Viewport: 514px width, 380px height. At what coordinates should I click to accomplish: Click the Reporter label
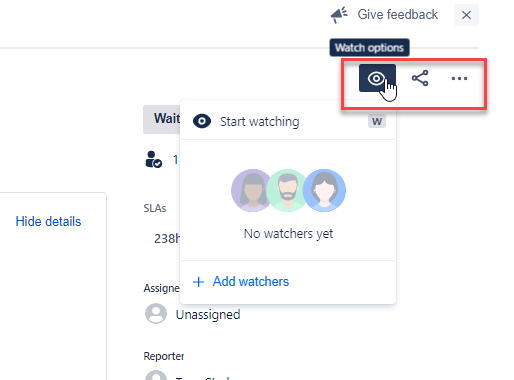(164, 356)
